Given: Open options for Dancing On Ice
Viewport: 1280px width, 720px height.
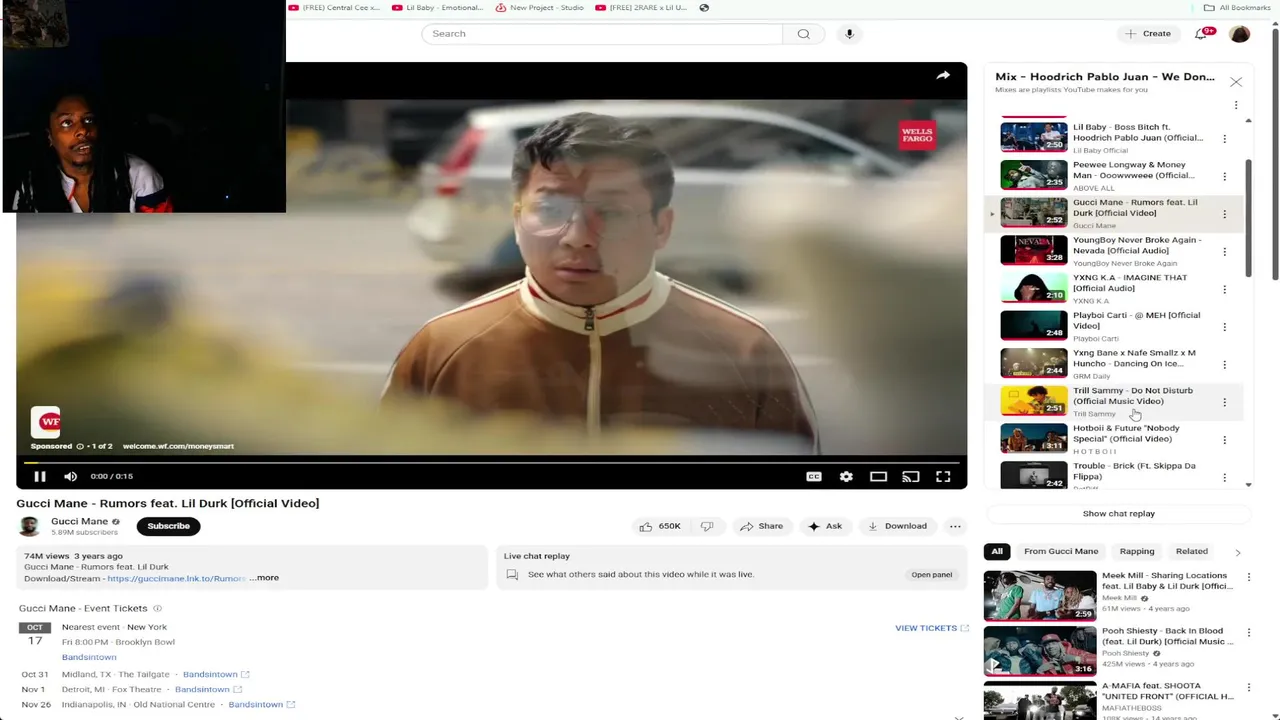Looking at the screenshot, I should (x=1224, y=365).
